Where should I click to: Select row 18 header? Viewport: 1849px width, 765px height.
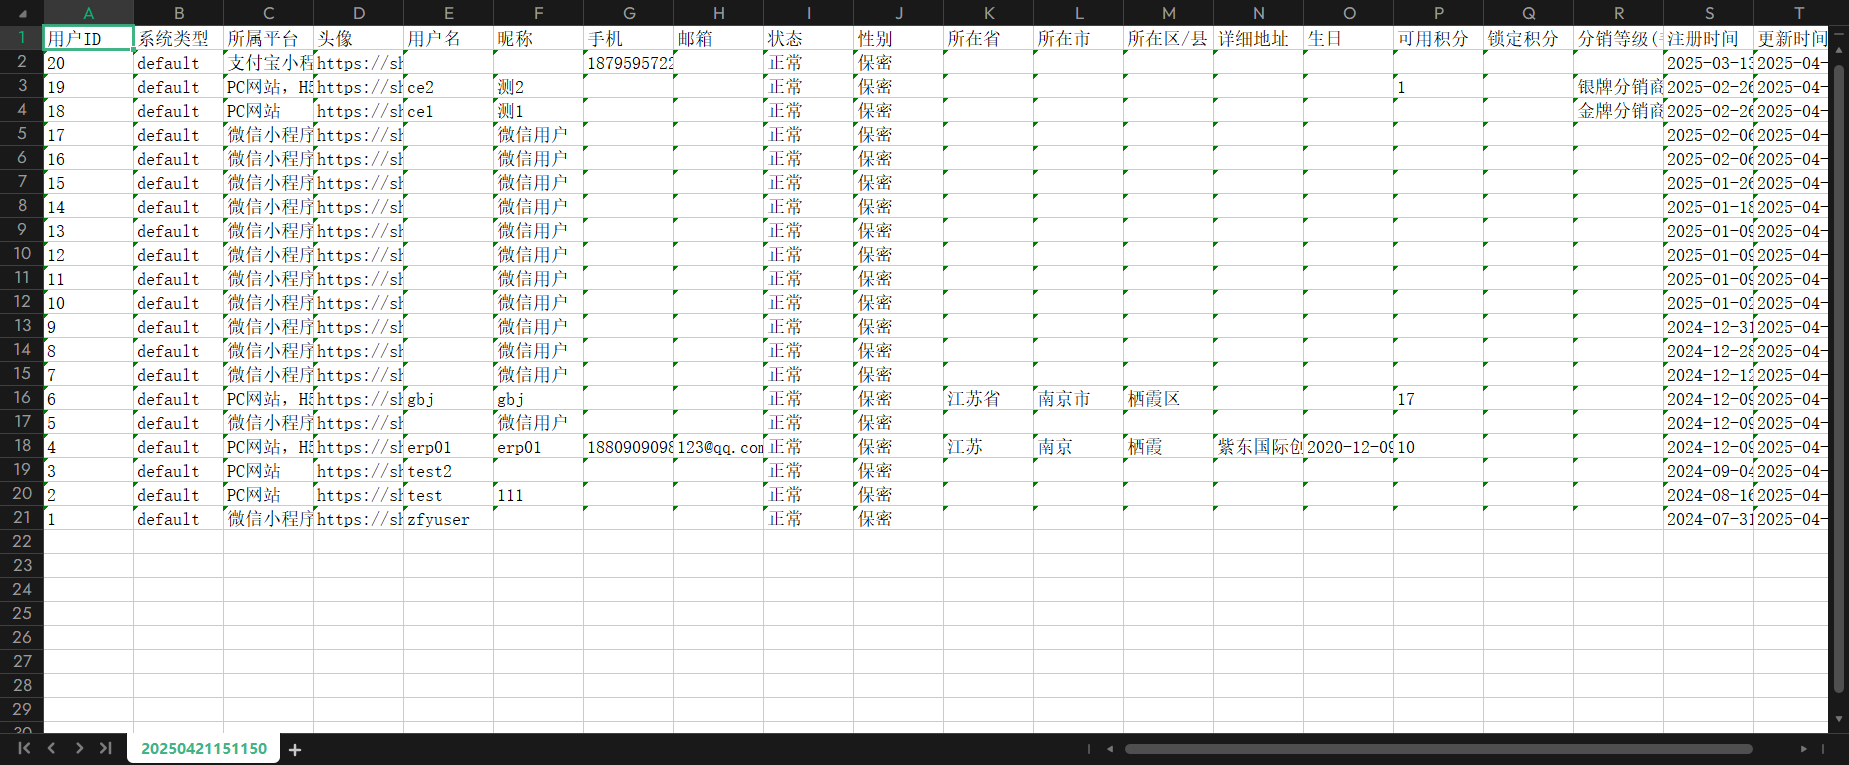[22, 446]
